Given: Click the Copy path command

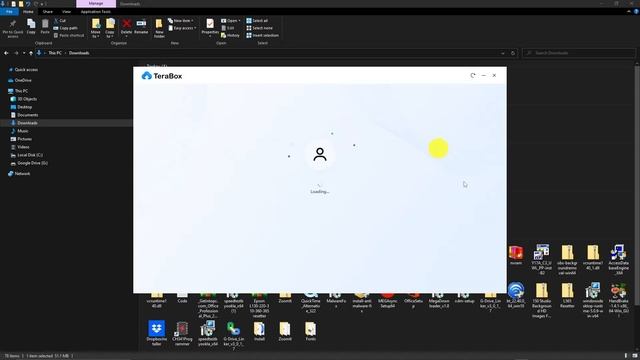Looking at the screenshot, I should pos(65,28).
